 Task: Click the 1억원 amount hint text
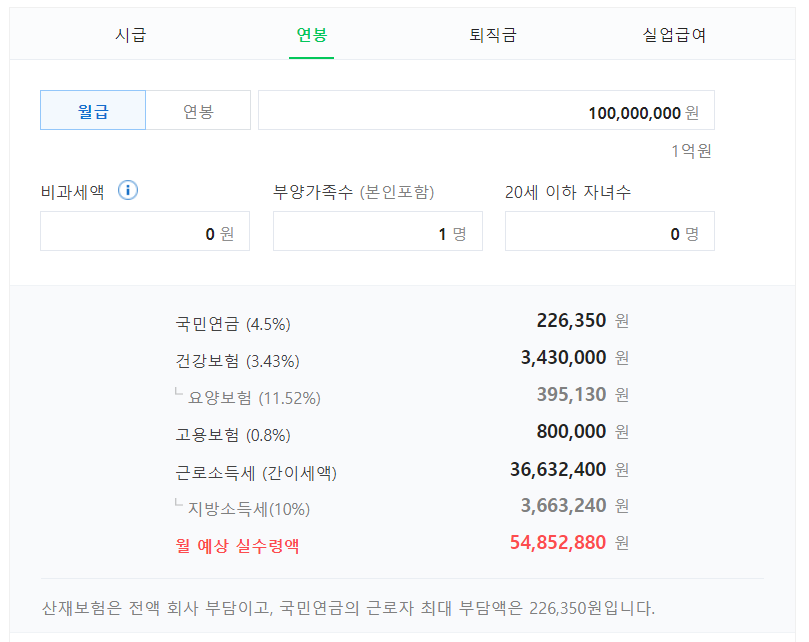point(690,152)
